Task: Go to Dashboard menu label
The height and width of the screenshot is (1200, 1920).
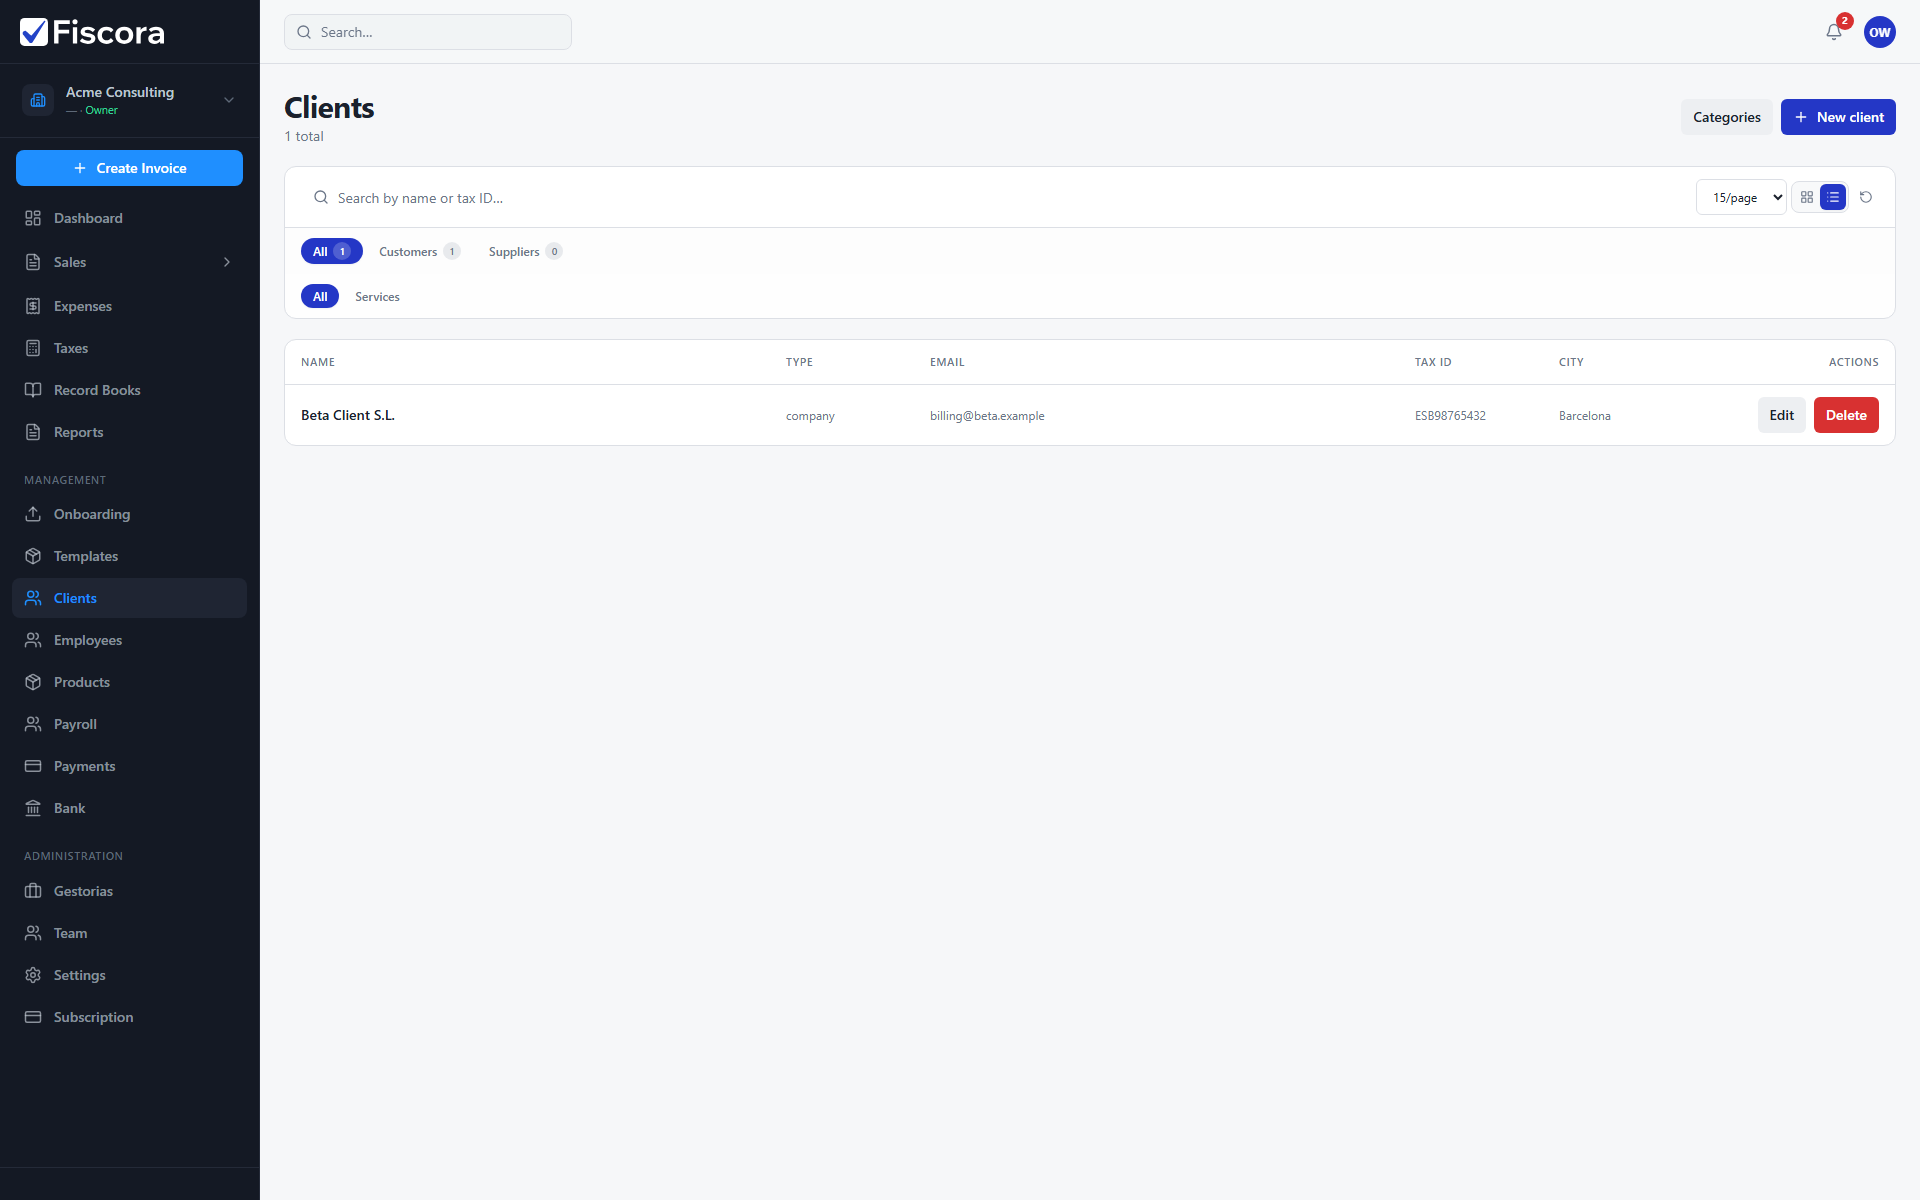Action: (88, 218)
